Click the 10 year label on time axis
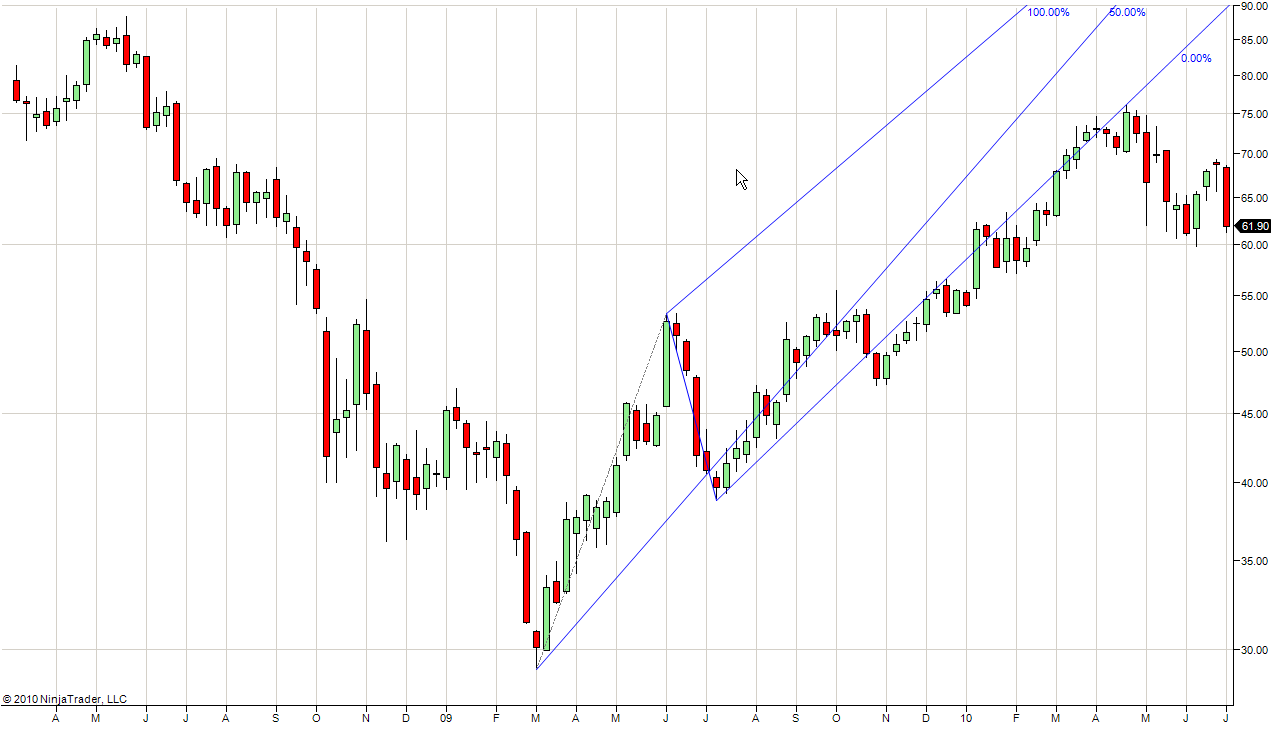The height and width of the screenshot is (732, 1280). point(966,717)
